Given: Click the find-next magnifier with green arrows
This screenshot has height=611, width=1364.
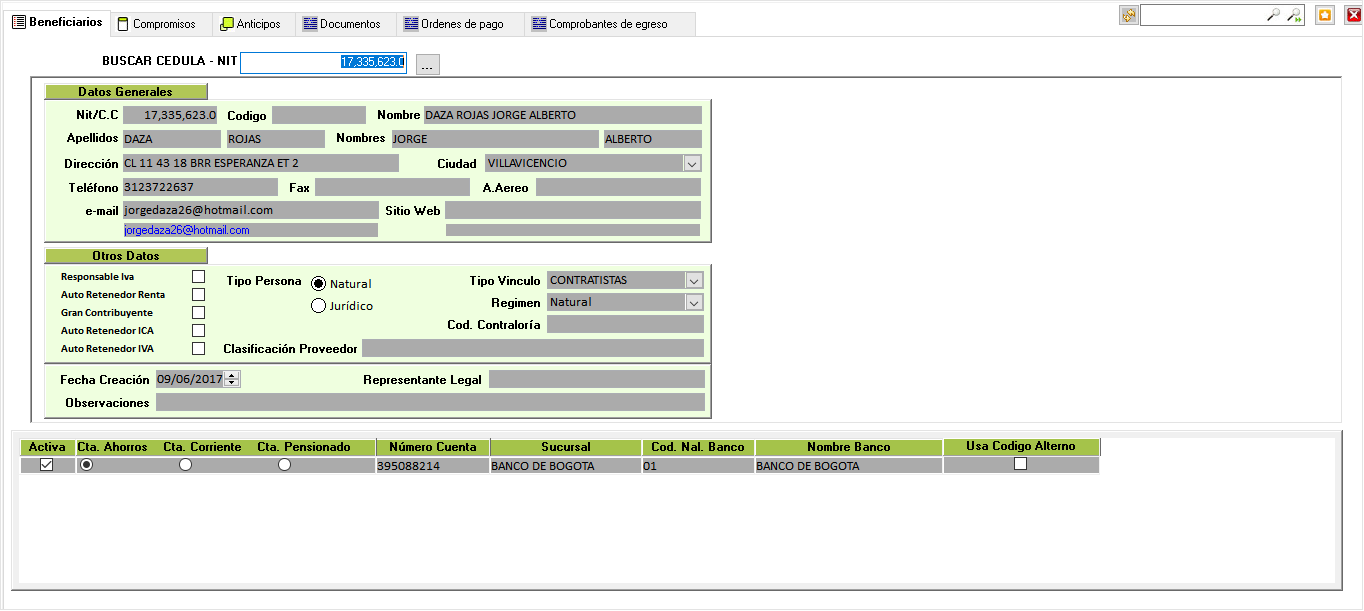Looking at the screenshot, I should (1294, 15).
